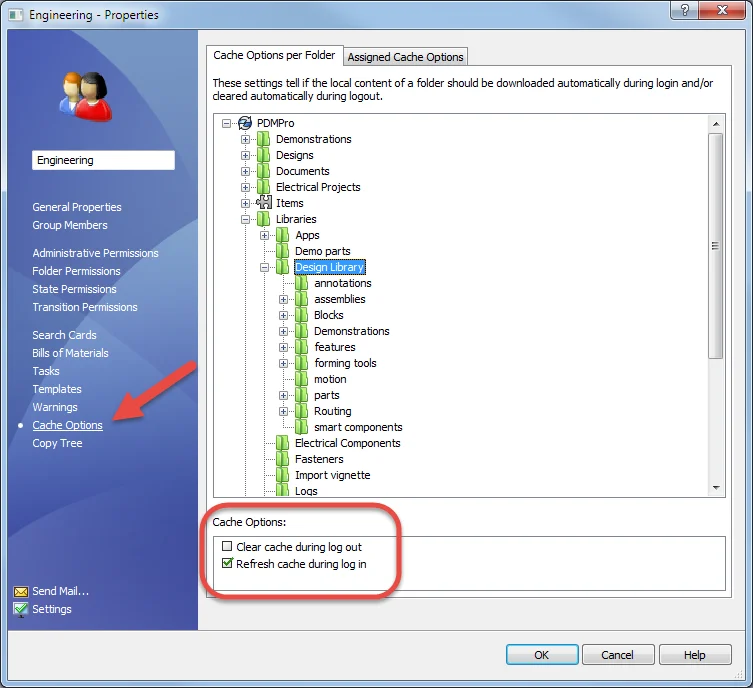
Task: Collapse the Design Library folder
Action: 265,267
